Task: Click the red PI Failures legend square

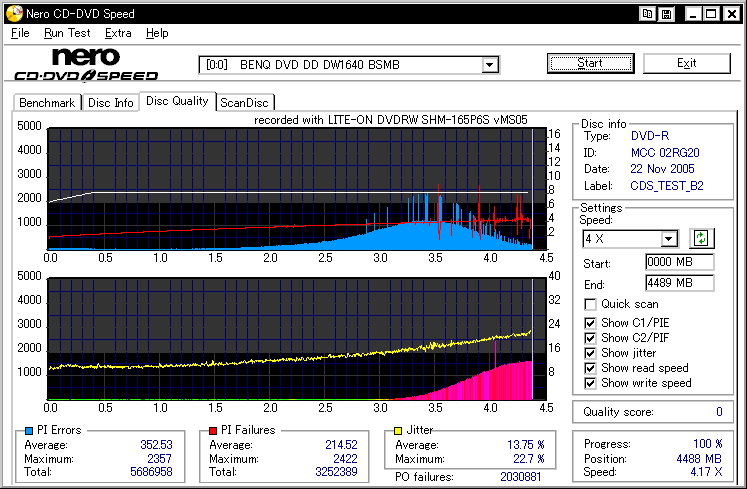Action: point(212,430)
